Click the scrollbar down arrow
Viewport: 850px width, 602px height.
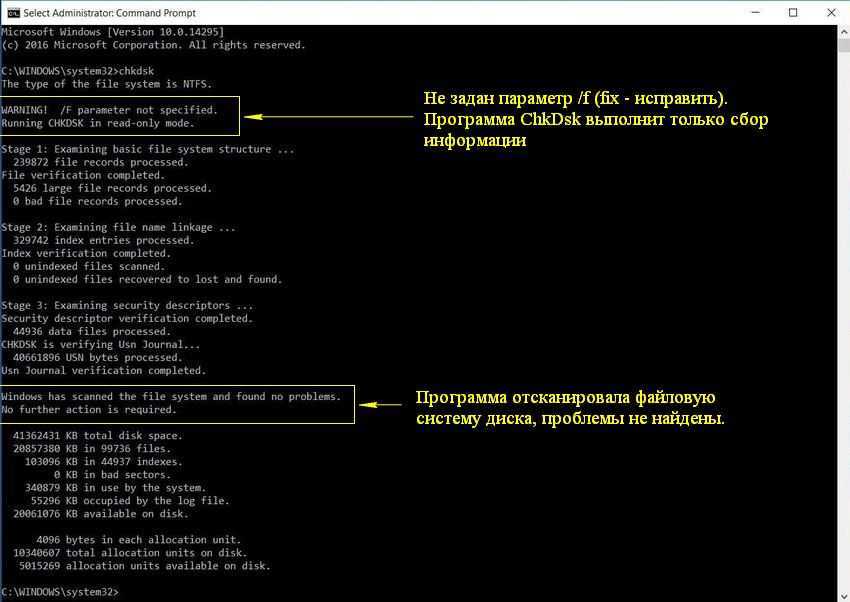844,596
